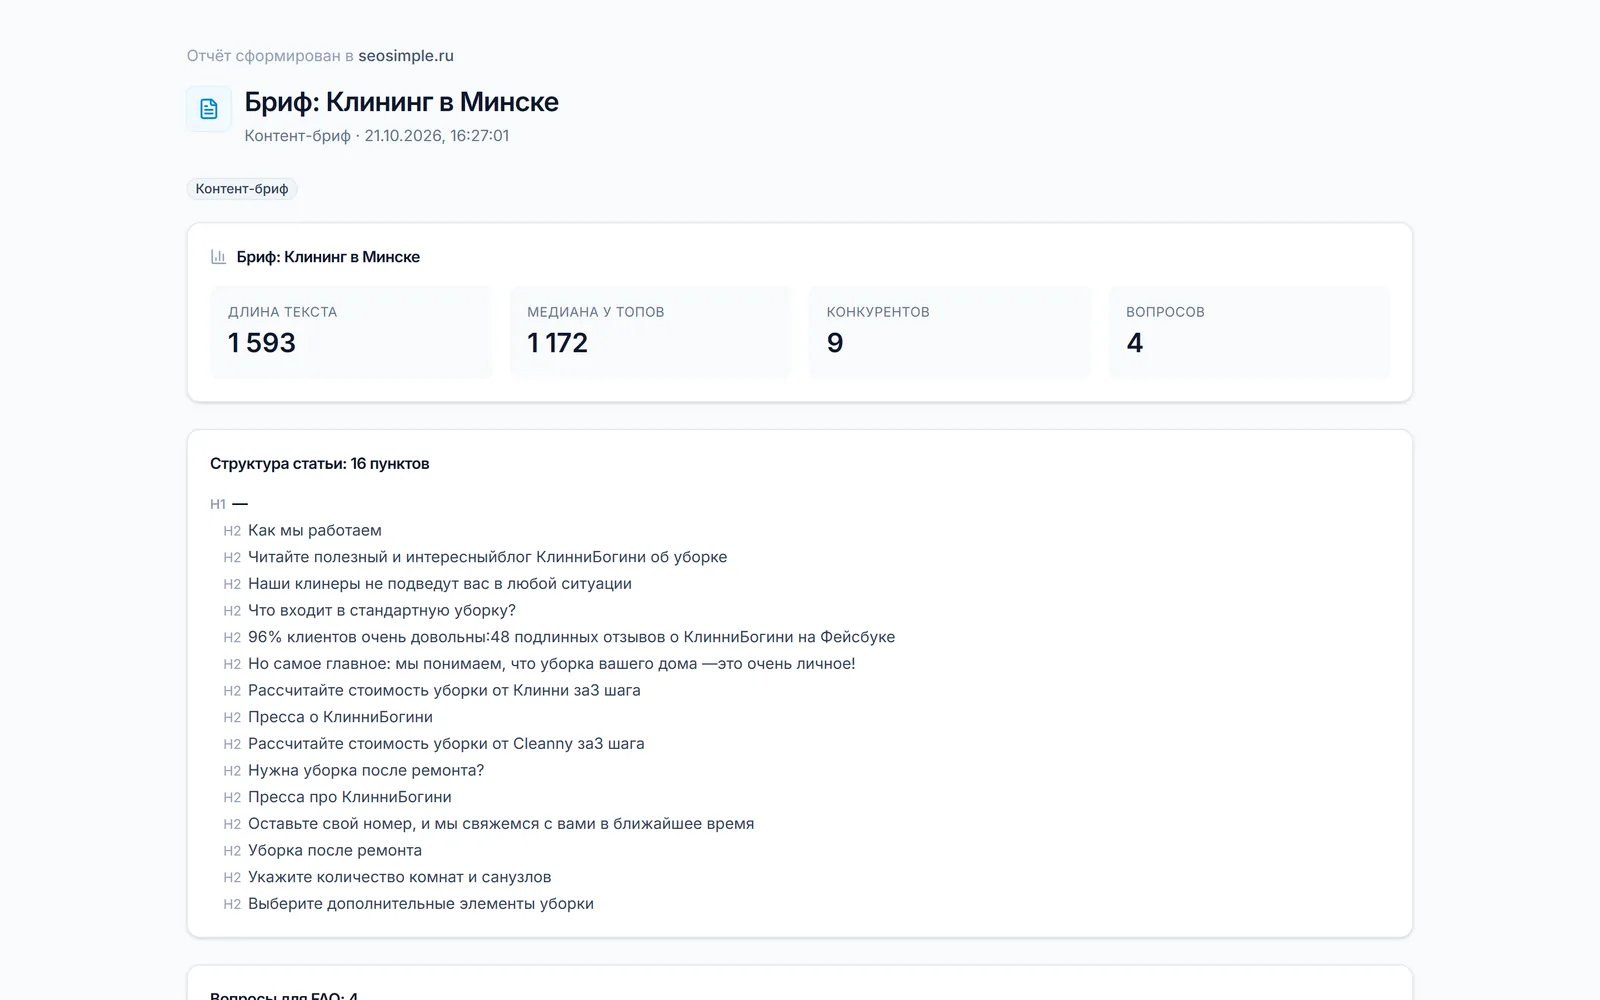Click the document icon beside the main title
Screen dimensions: 1600x1000
(x=209, y=109)
